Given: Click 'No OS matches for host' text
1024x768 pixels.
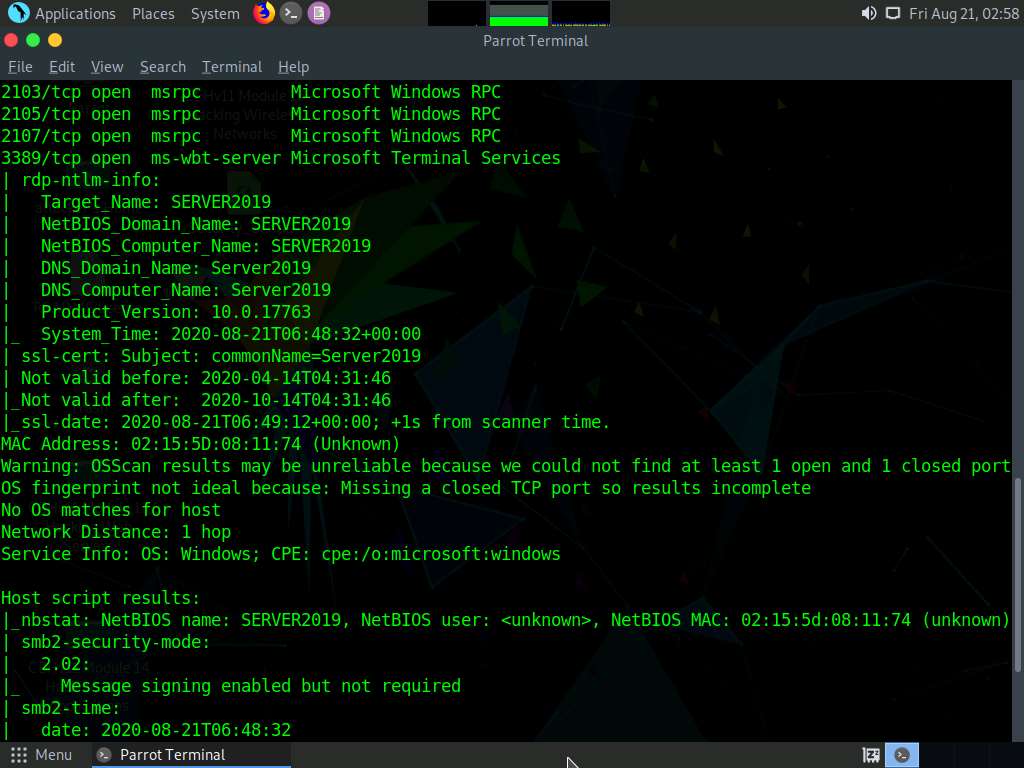Looking at the screenshot, I should point(111,510).
